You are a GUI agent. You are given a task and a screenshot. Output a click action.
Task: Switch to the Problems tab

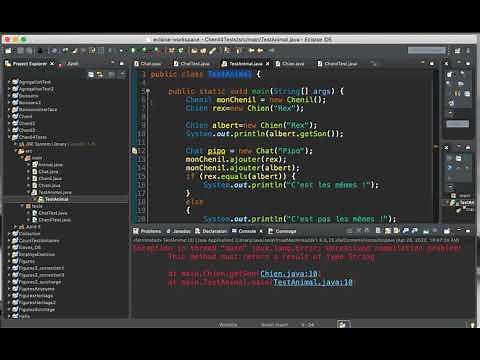tap(147, 231)
